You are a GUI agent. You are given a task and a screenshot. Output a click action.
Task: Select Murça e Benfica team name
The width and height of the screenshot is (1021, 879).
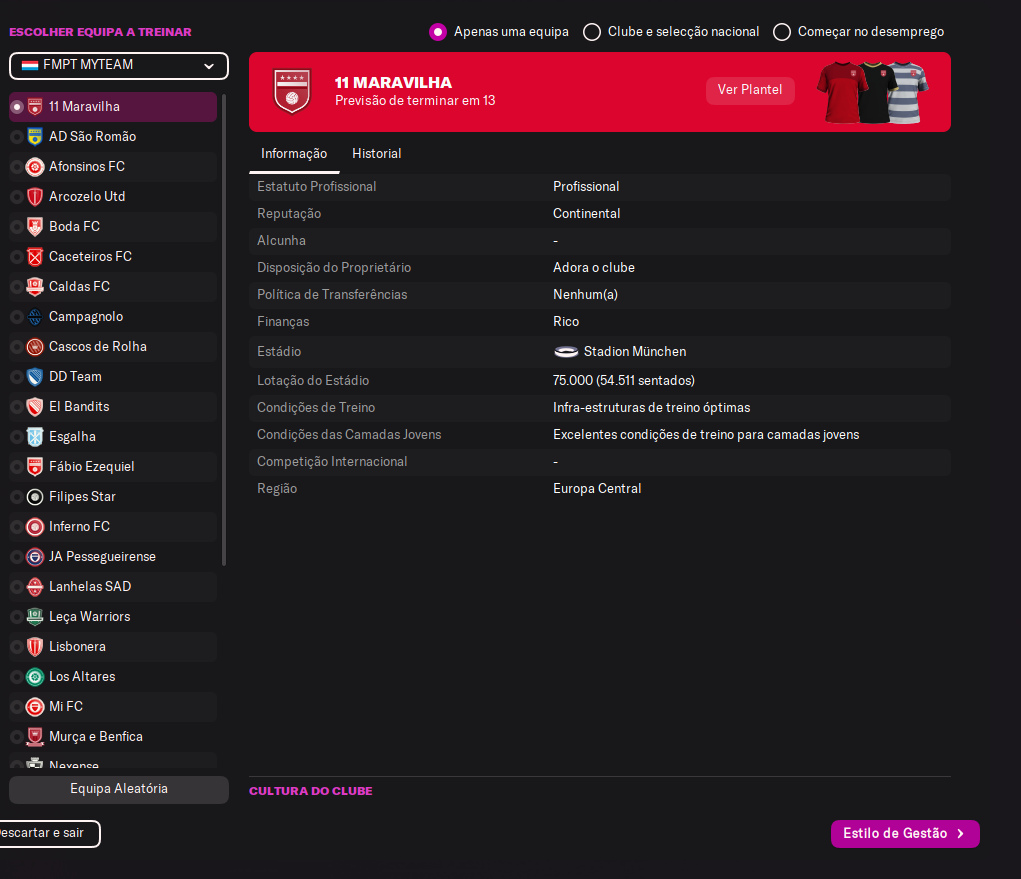[x=96, y=736]
